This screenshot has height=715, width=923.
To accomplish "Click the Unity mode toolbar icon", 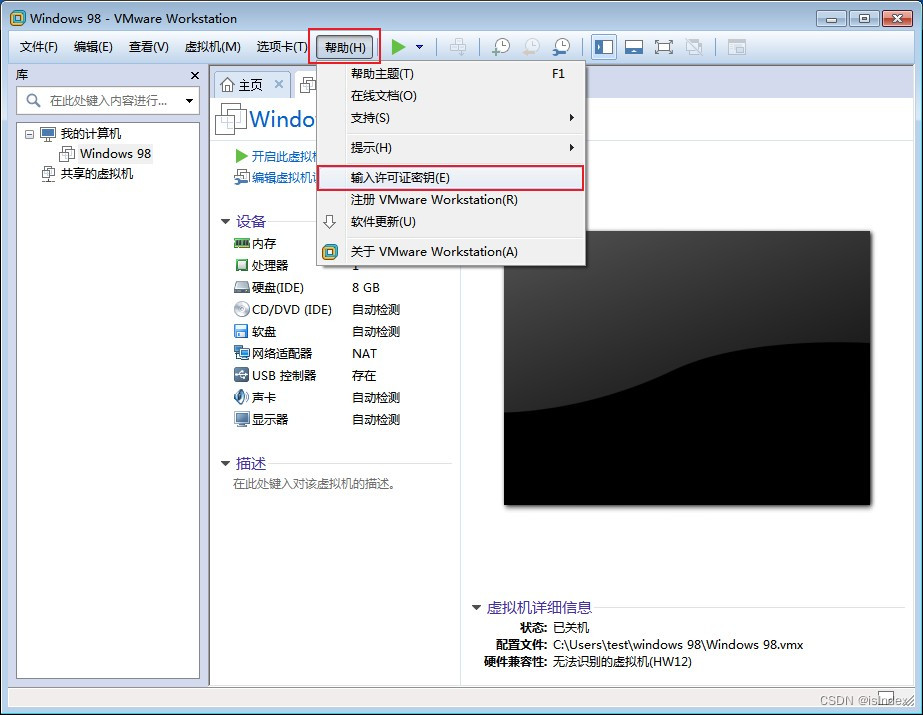I will click(694, 46).
